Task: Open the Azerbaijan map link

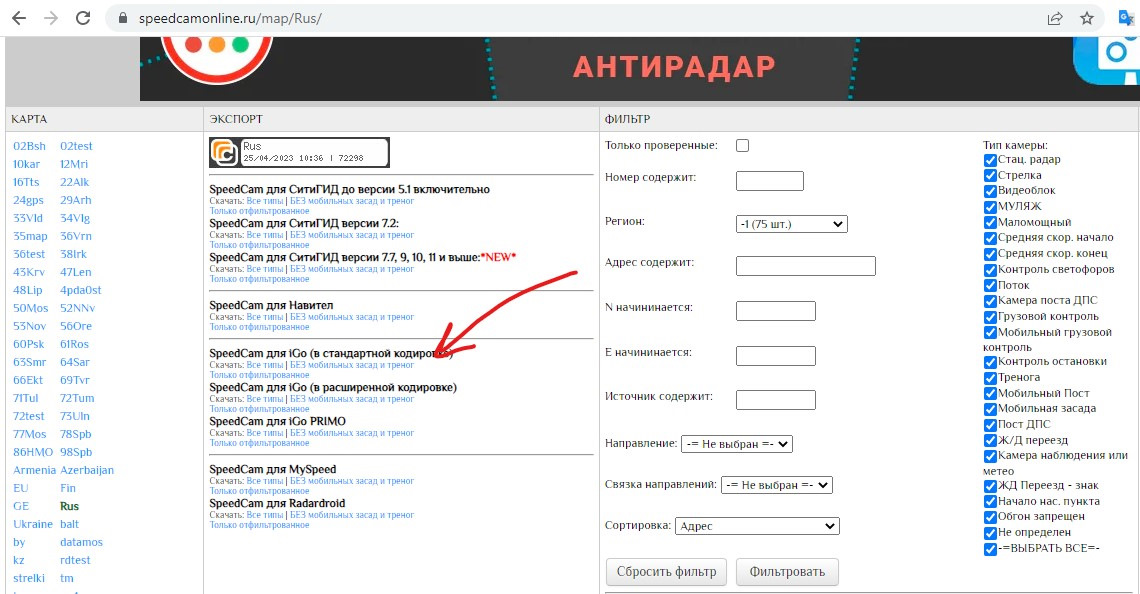Action: coord(87,470)
